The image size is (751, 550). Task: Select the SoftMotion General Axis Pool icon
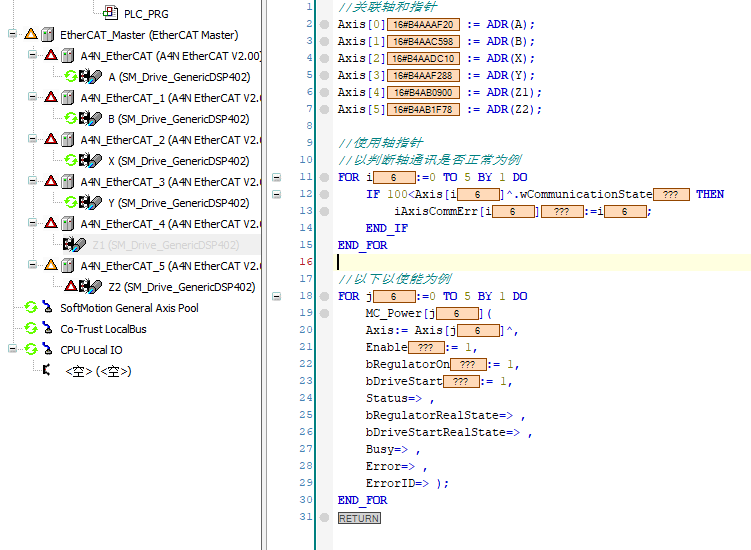click(47, 308)
